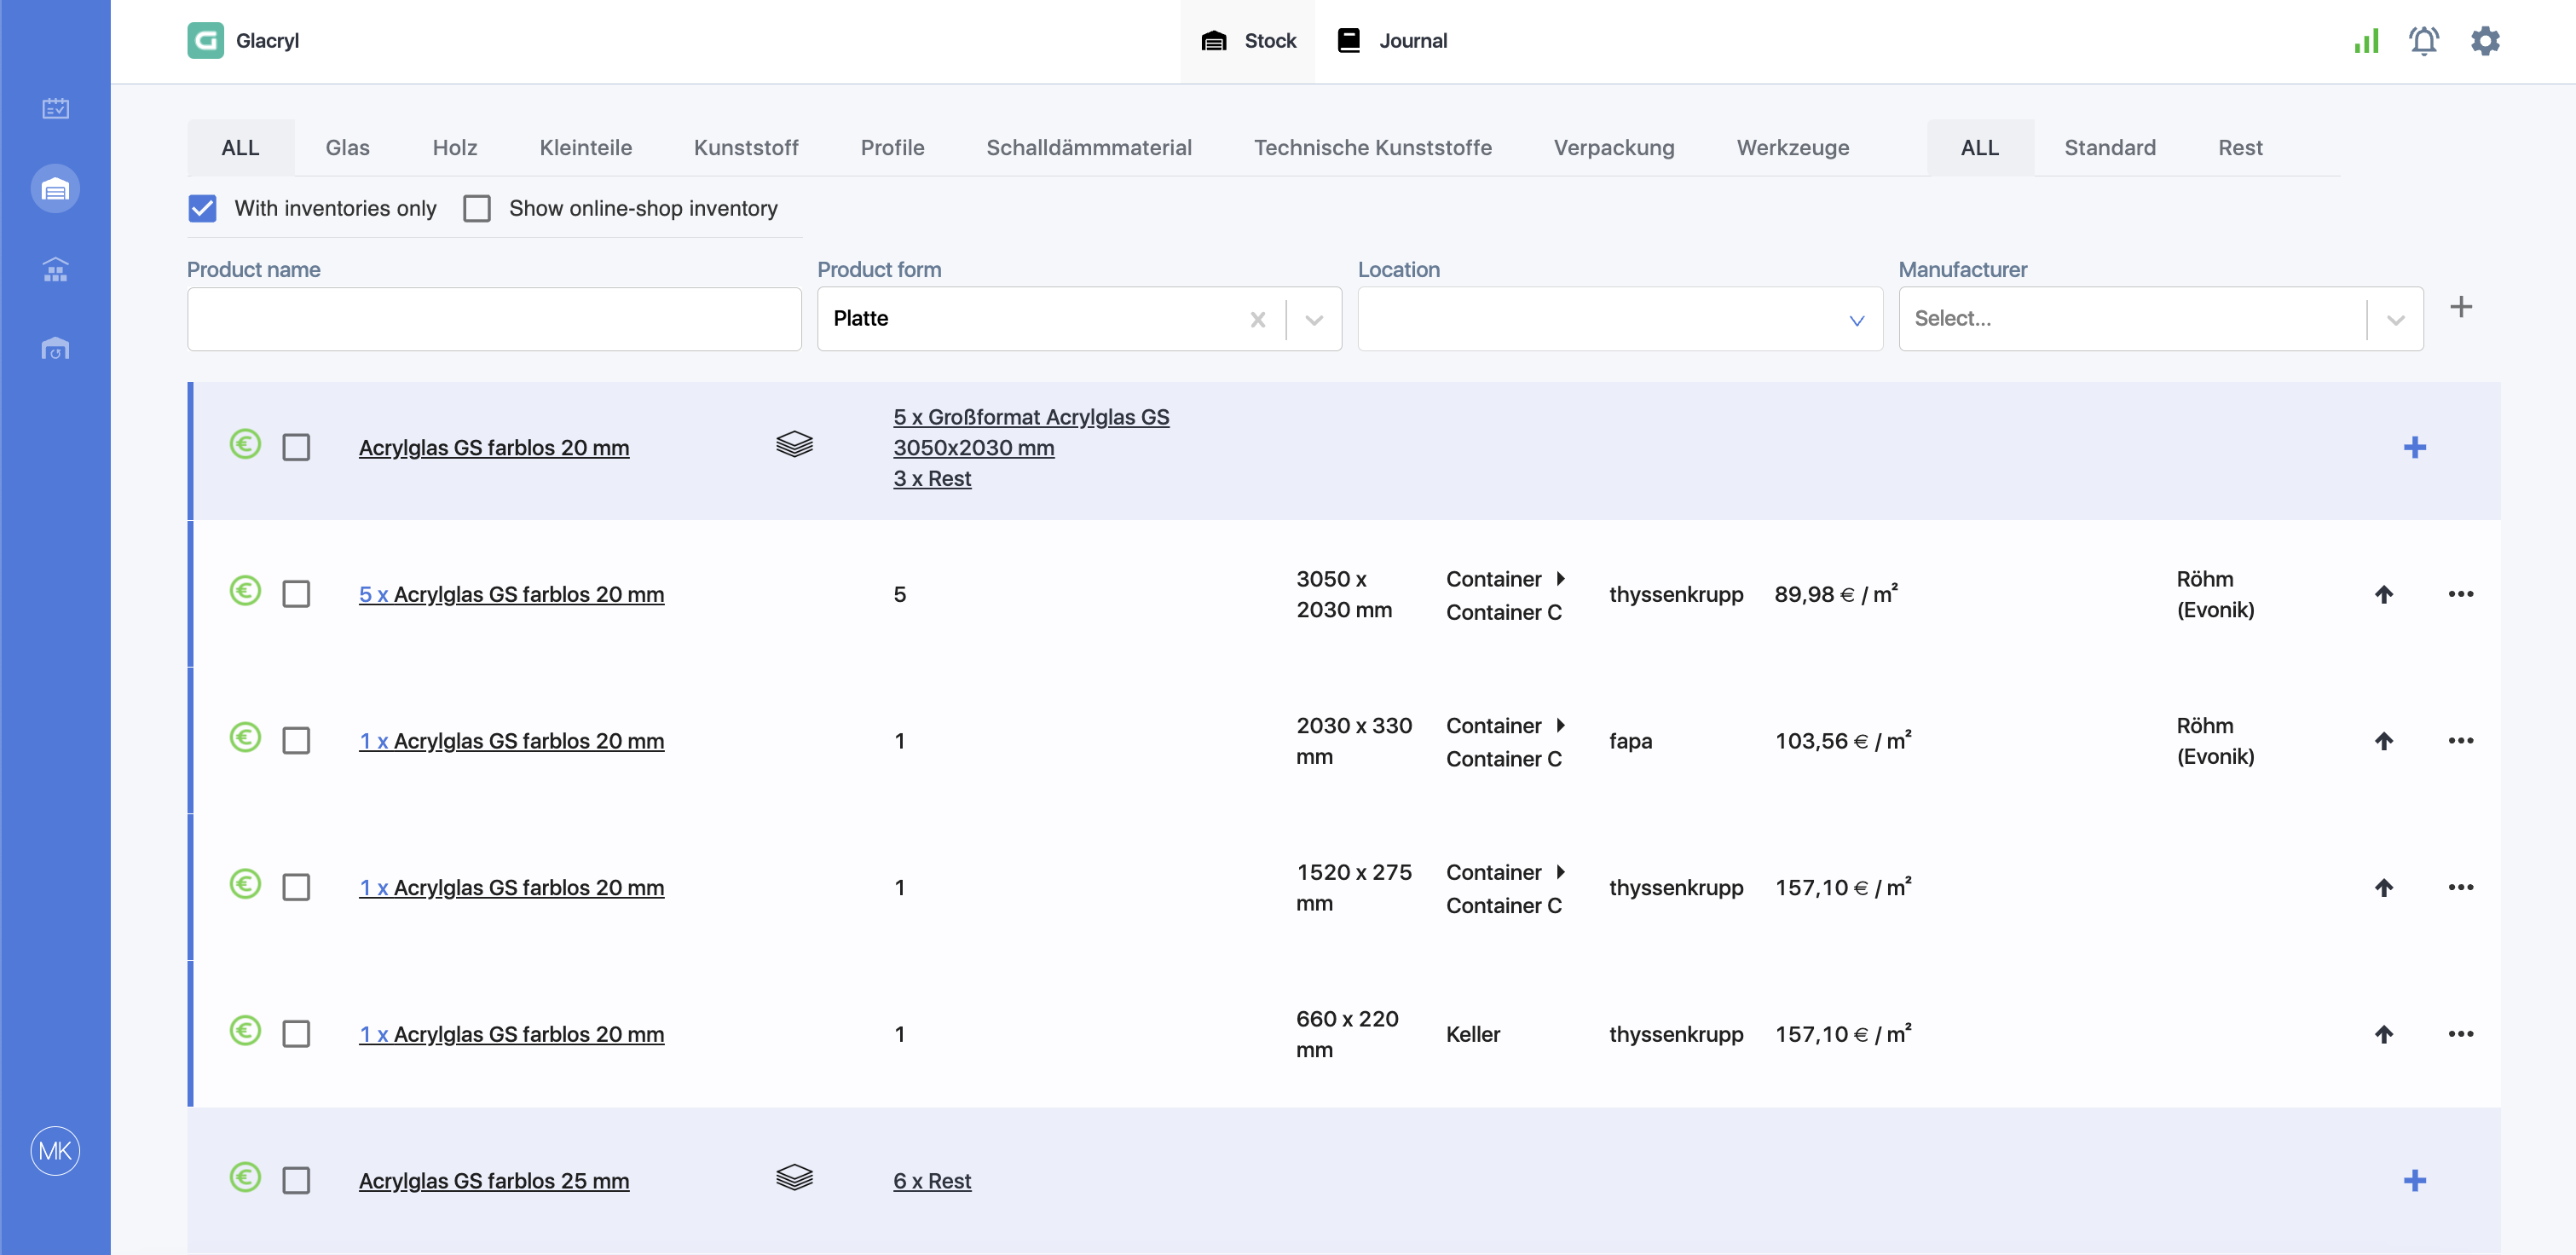Uncheck With inventories only
Viewport: 2576px width, 1255px height.
click(x=203, y=208)
